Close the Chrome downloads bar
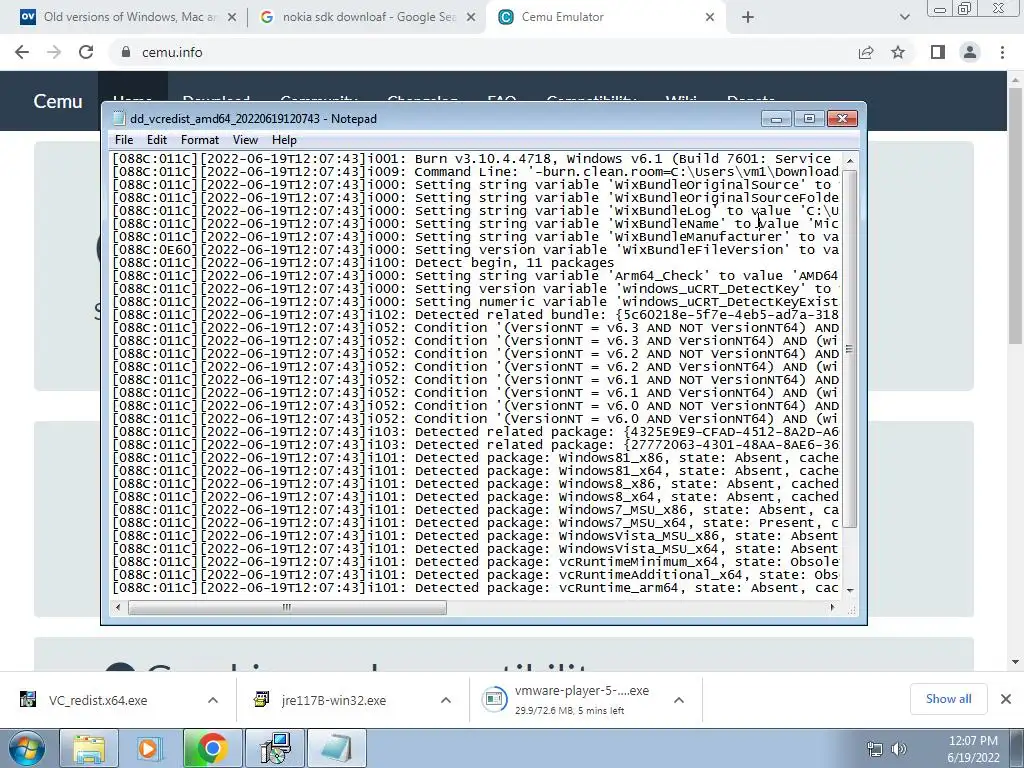Screen dimensions: 1024x768 pos(1006,699)
